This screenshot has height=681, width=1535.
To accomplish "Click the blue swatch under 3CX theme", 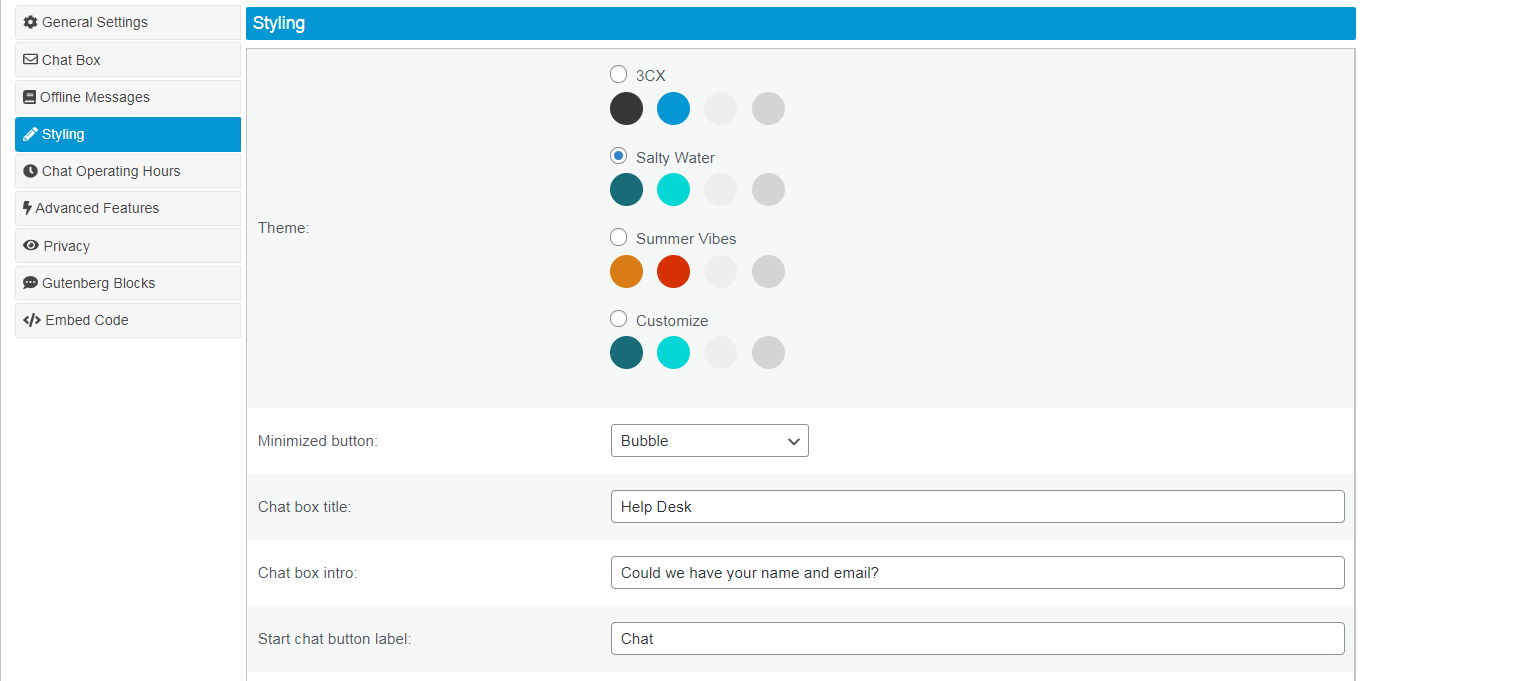I will coord(673,108).
